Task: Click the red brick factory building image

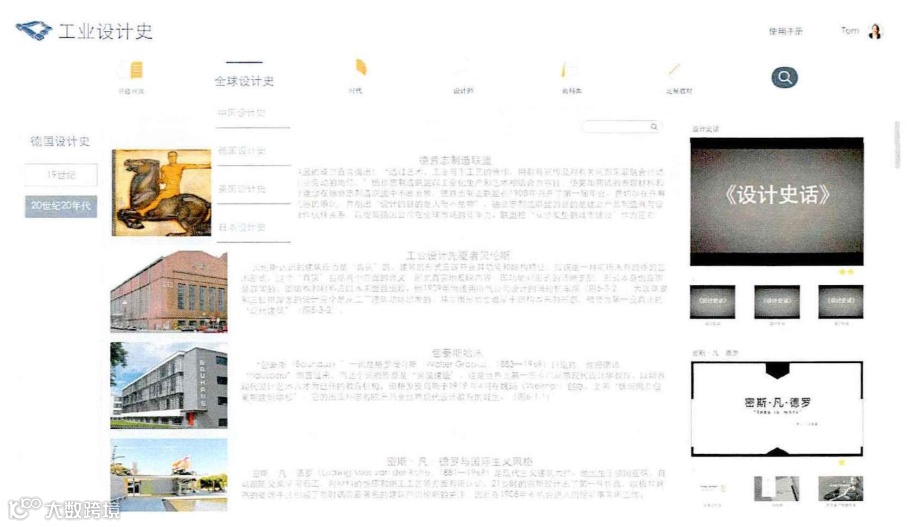Action: (169, 291)
